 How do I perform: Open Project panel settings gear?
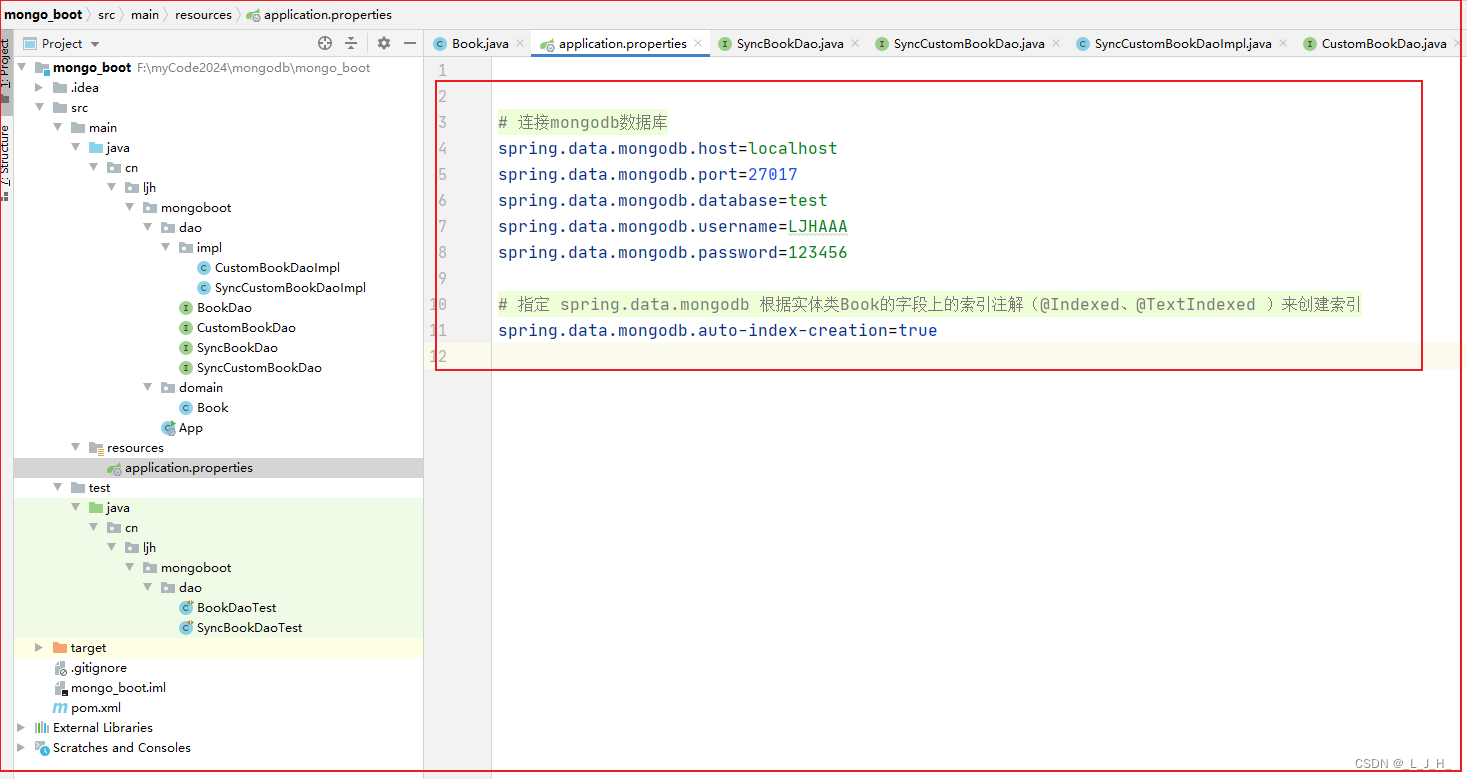pyautogui.click(x=384, y=43)
